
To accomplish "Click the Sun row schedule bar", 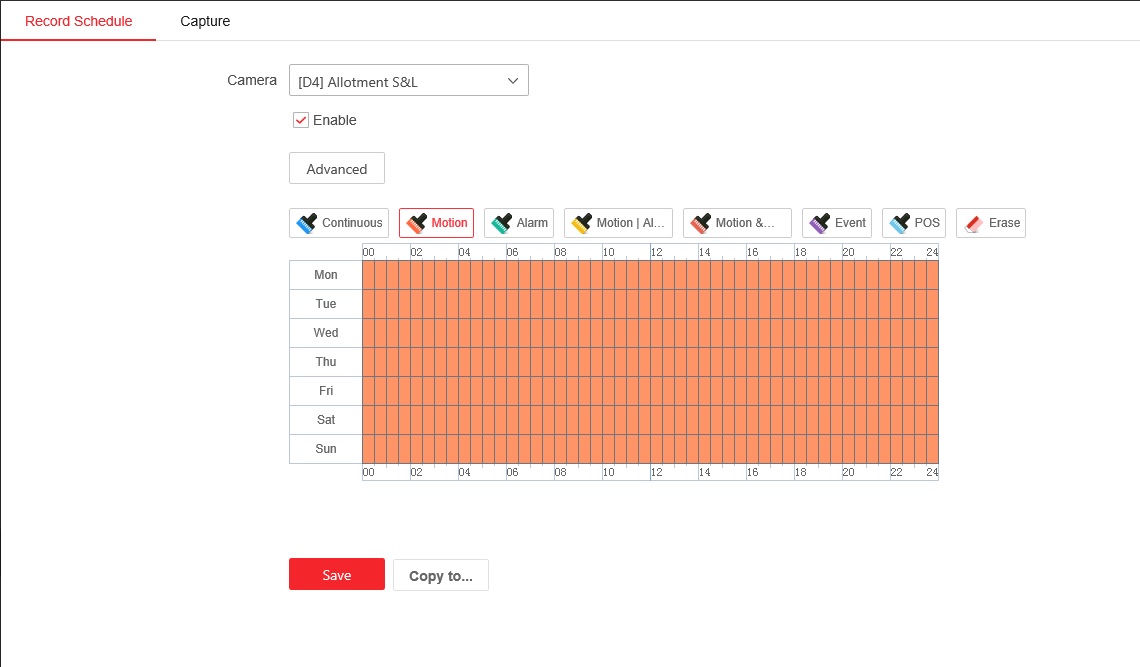I will pos(650,449).
